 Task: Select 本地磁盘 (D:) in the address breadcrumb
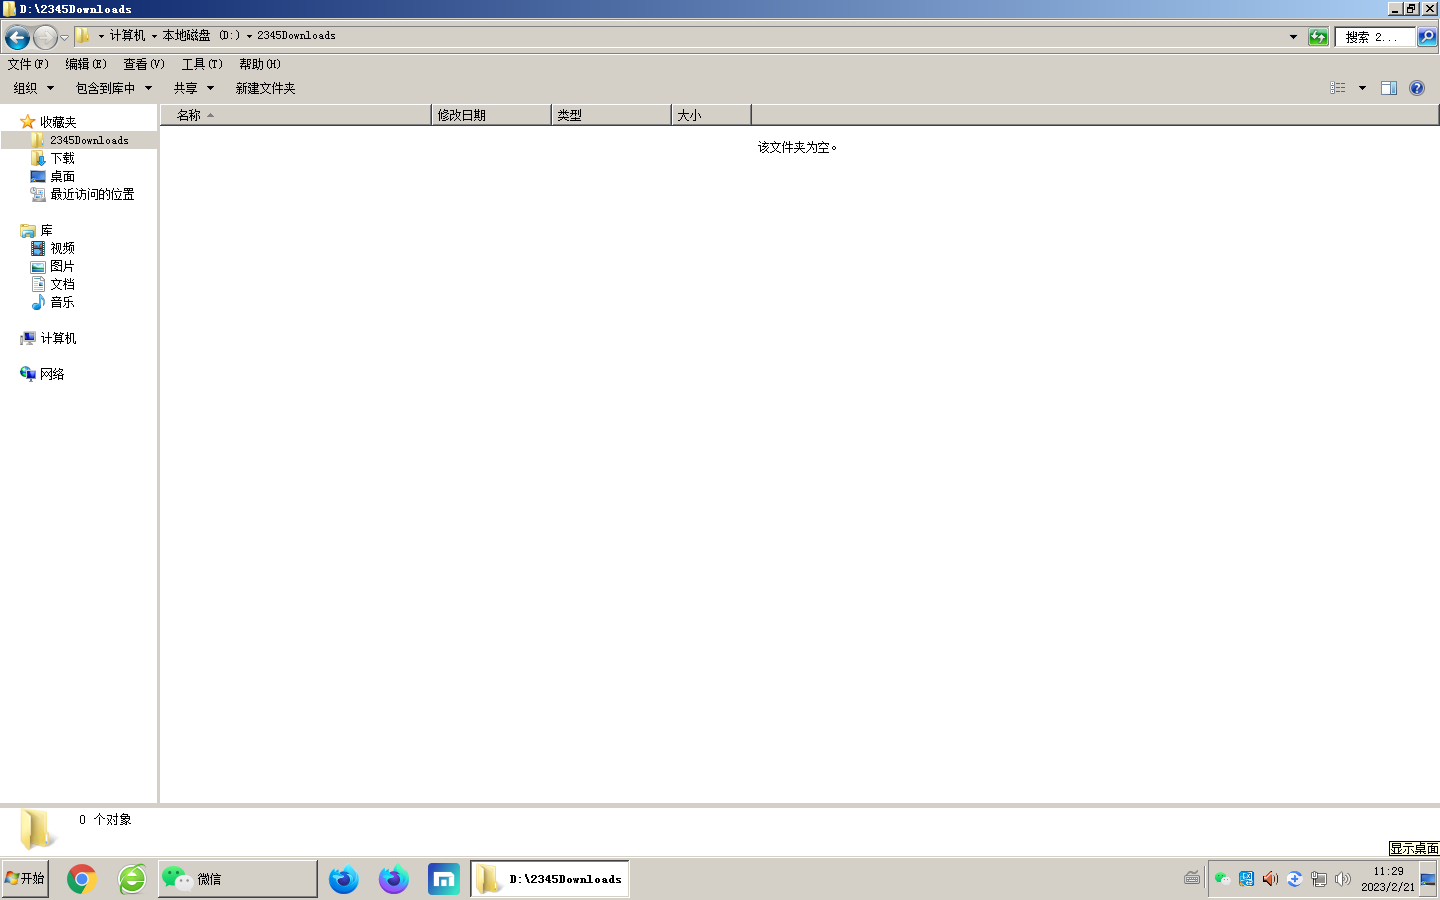pos(201,36)
